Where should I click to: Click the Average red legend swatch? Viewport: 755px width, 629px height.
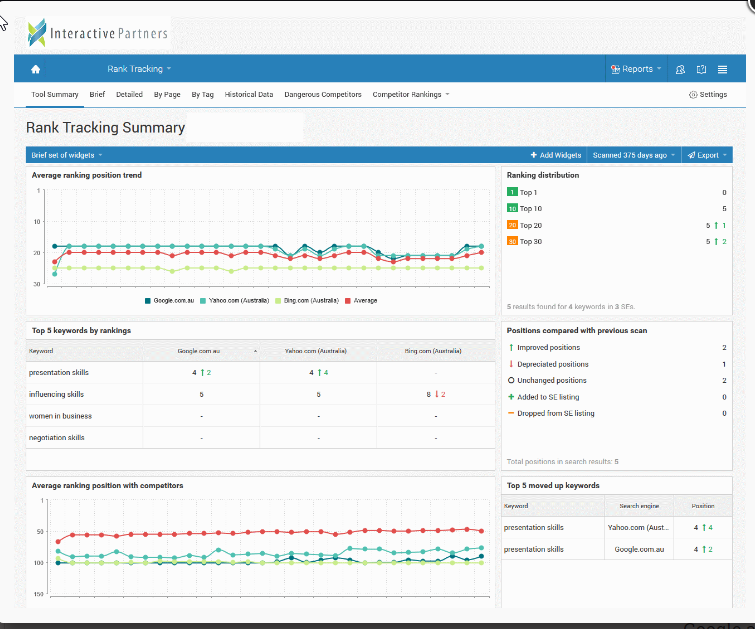pyautogui.click(x=348, y=300)
